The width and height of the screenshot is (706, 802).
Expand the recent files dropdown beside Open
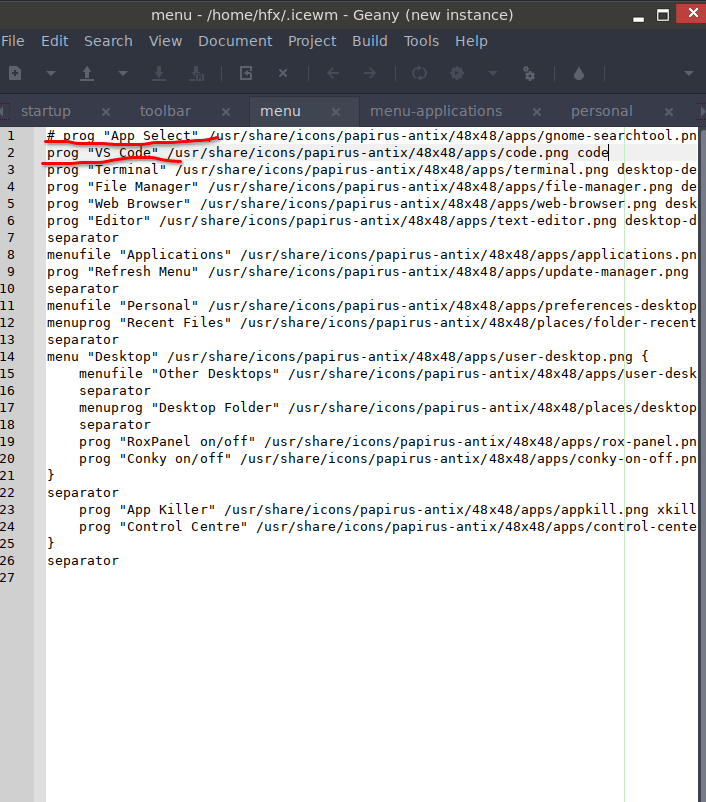point(123,74)
